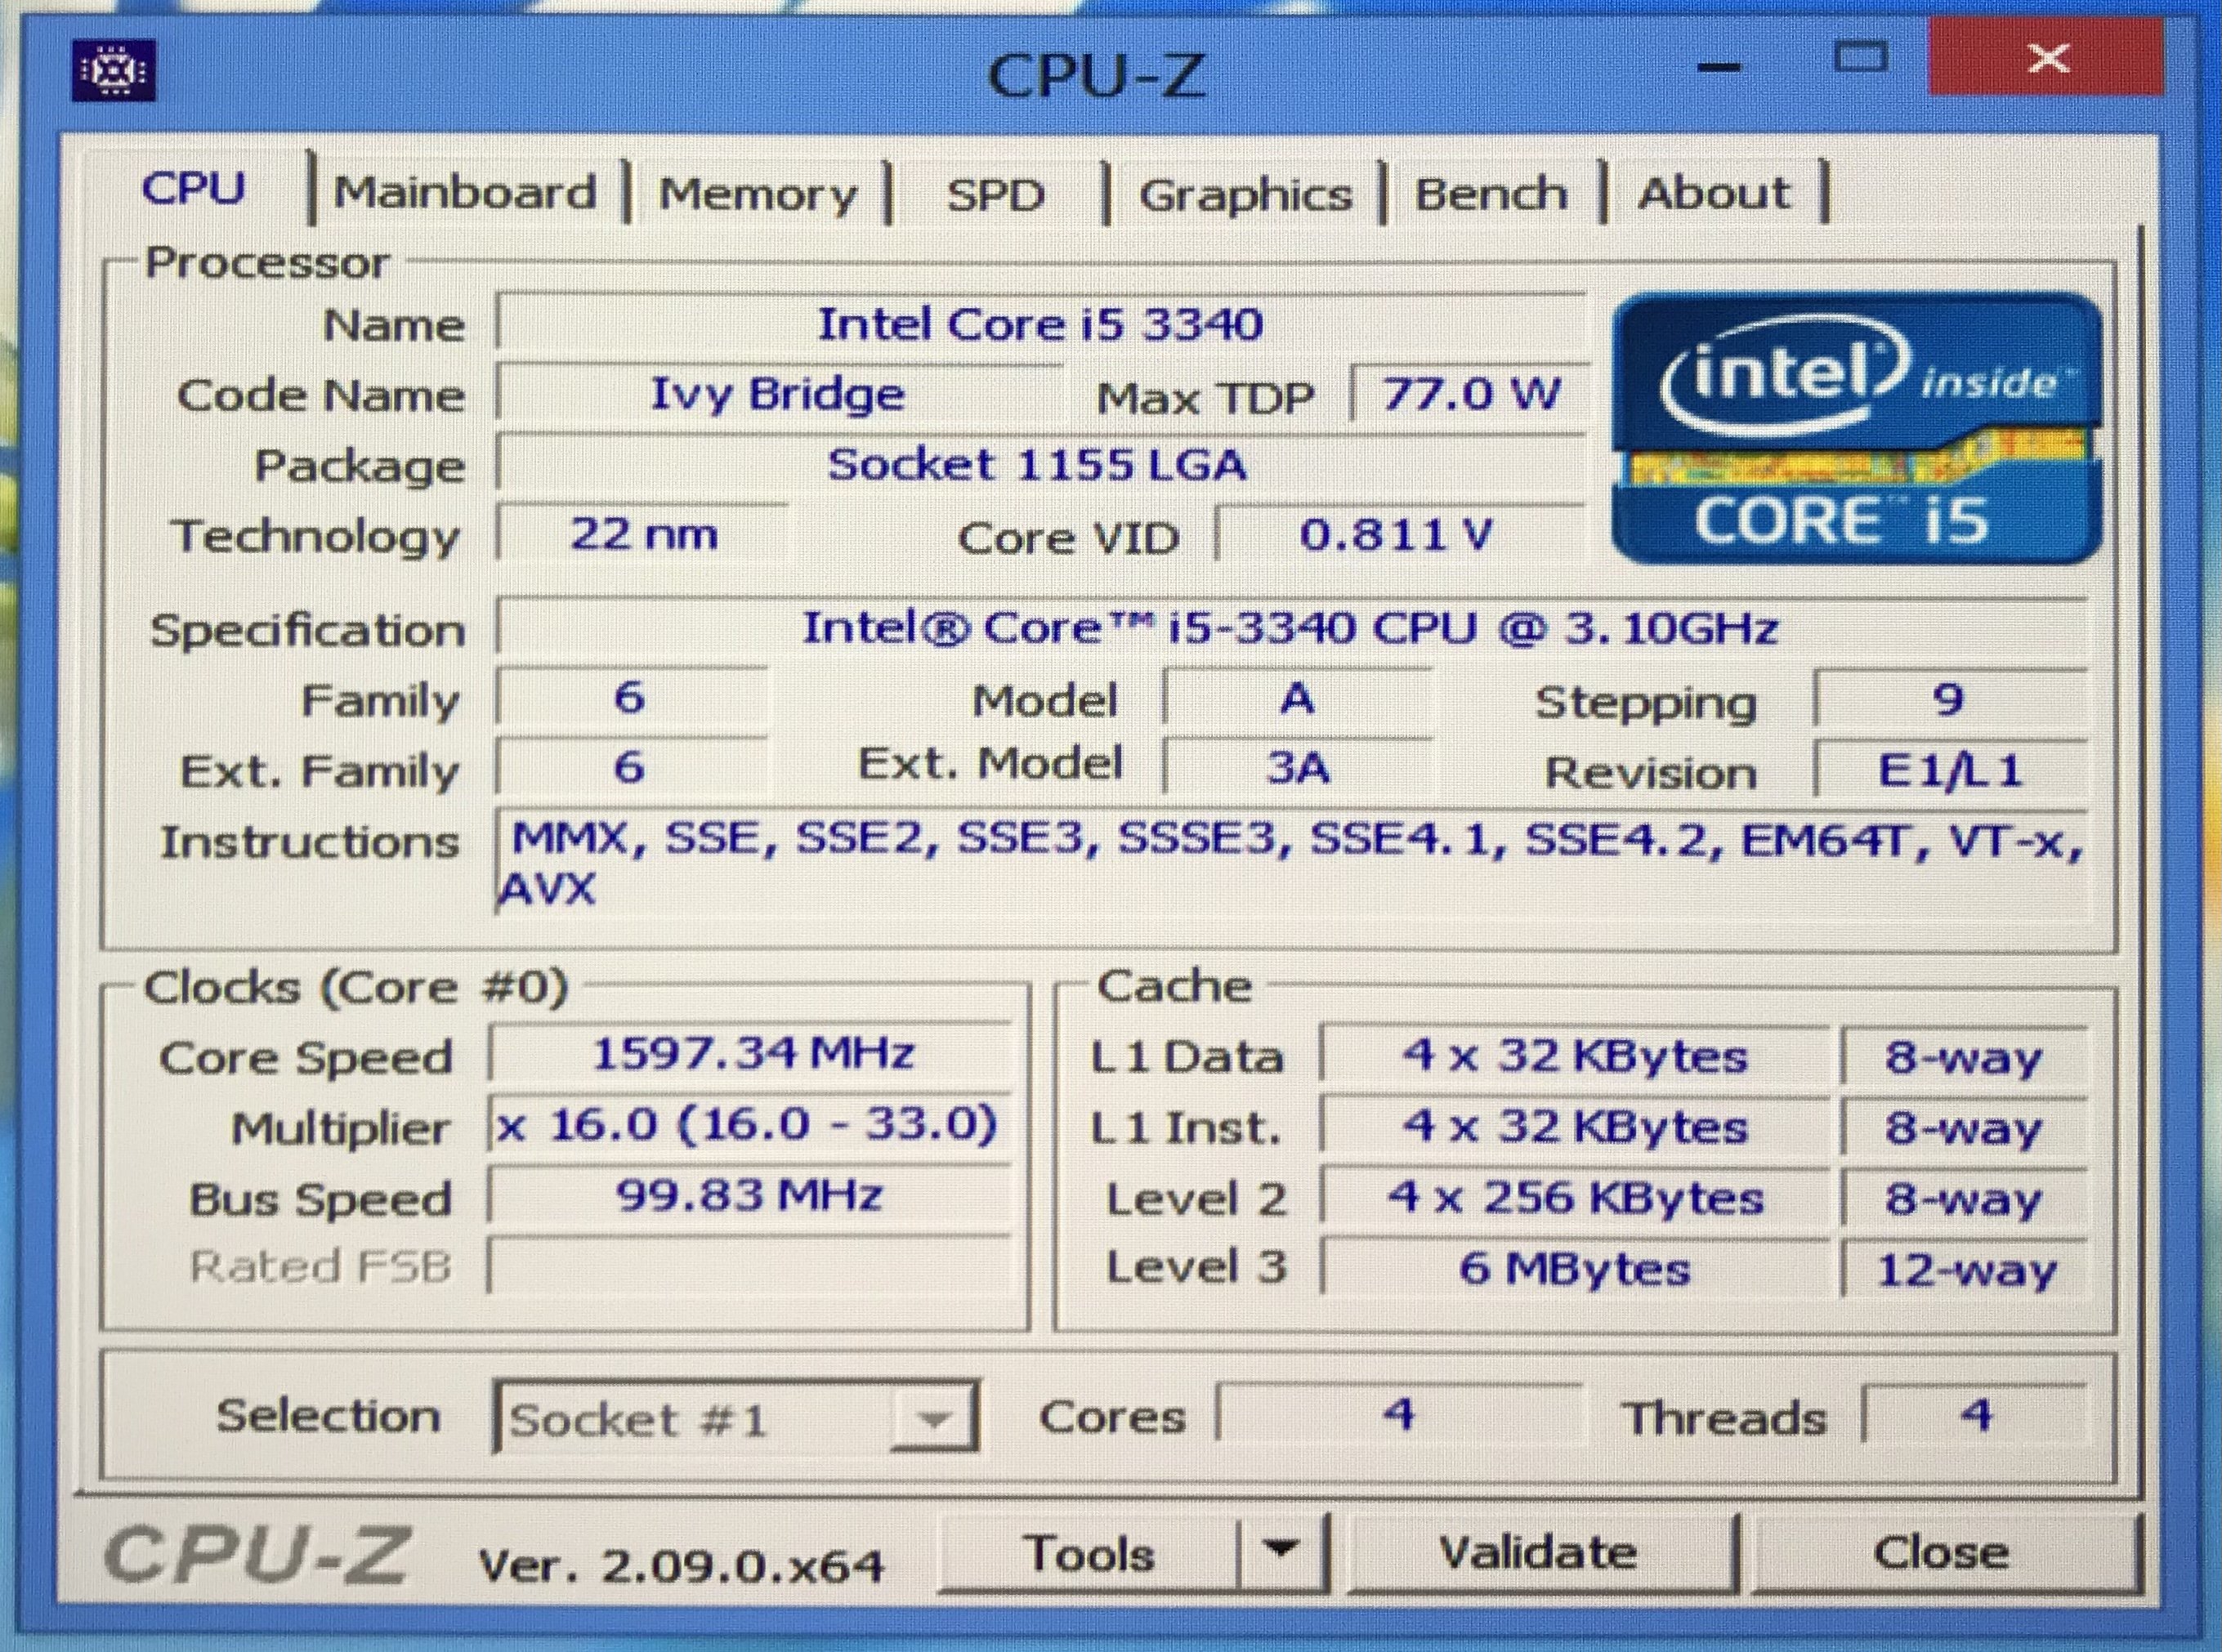Screen dimensions: 2222x1652
Task: Close the window with the red X
Action: pos(2046,58)
